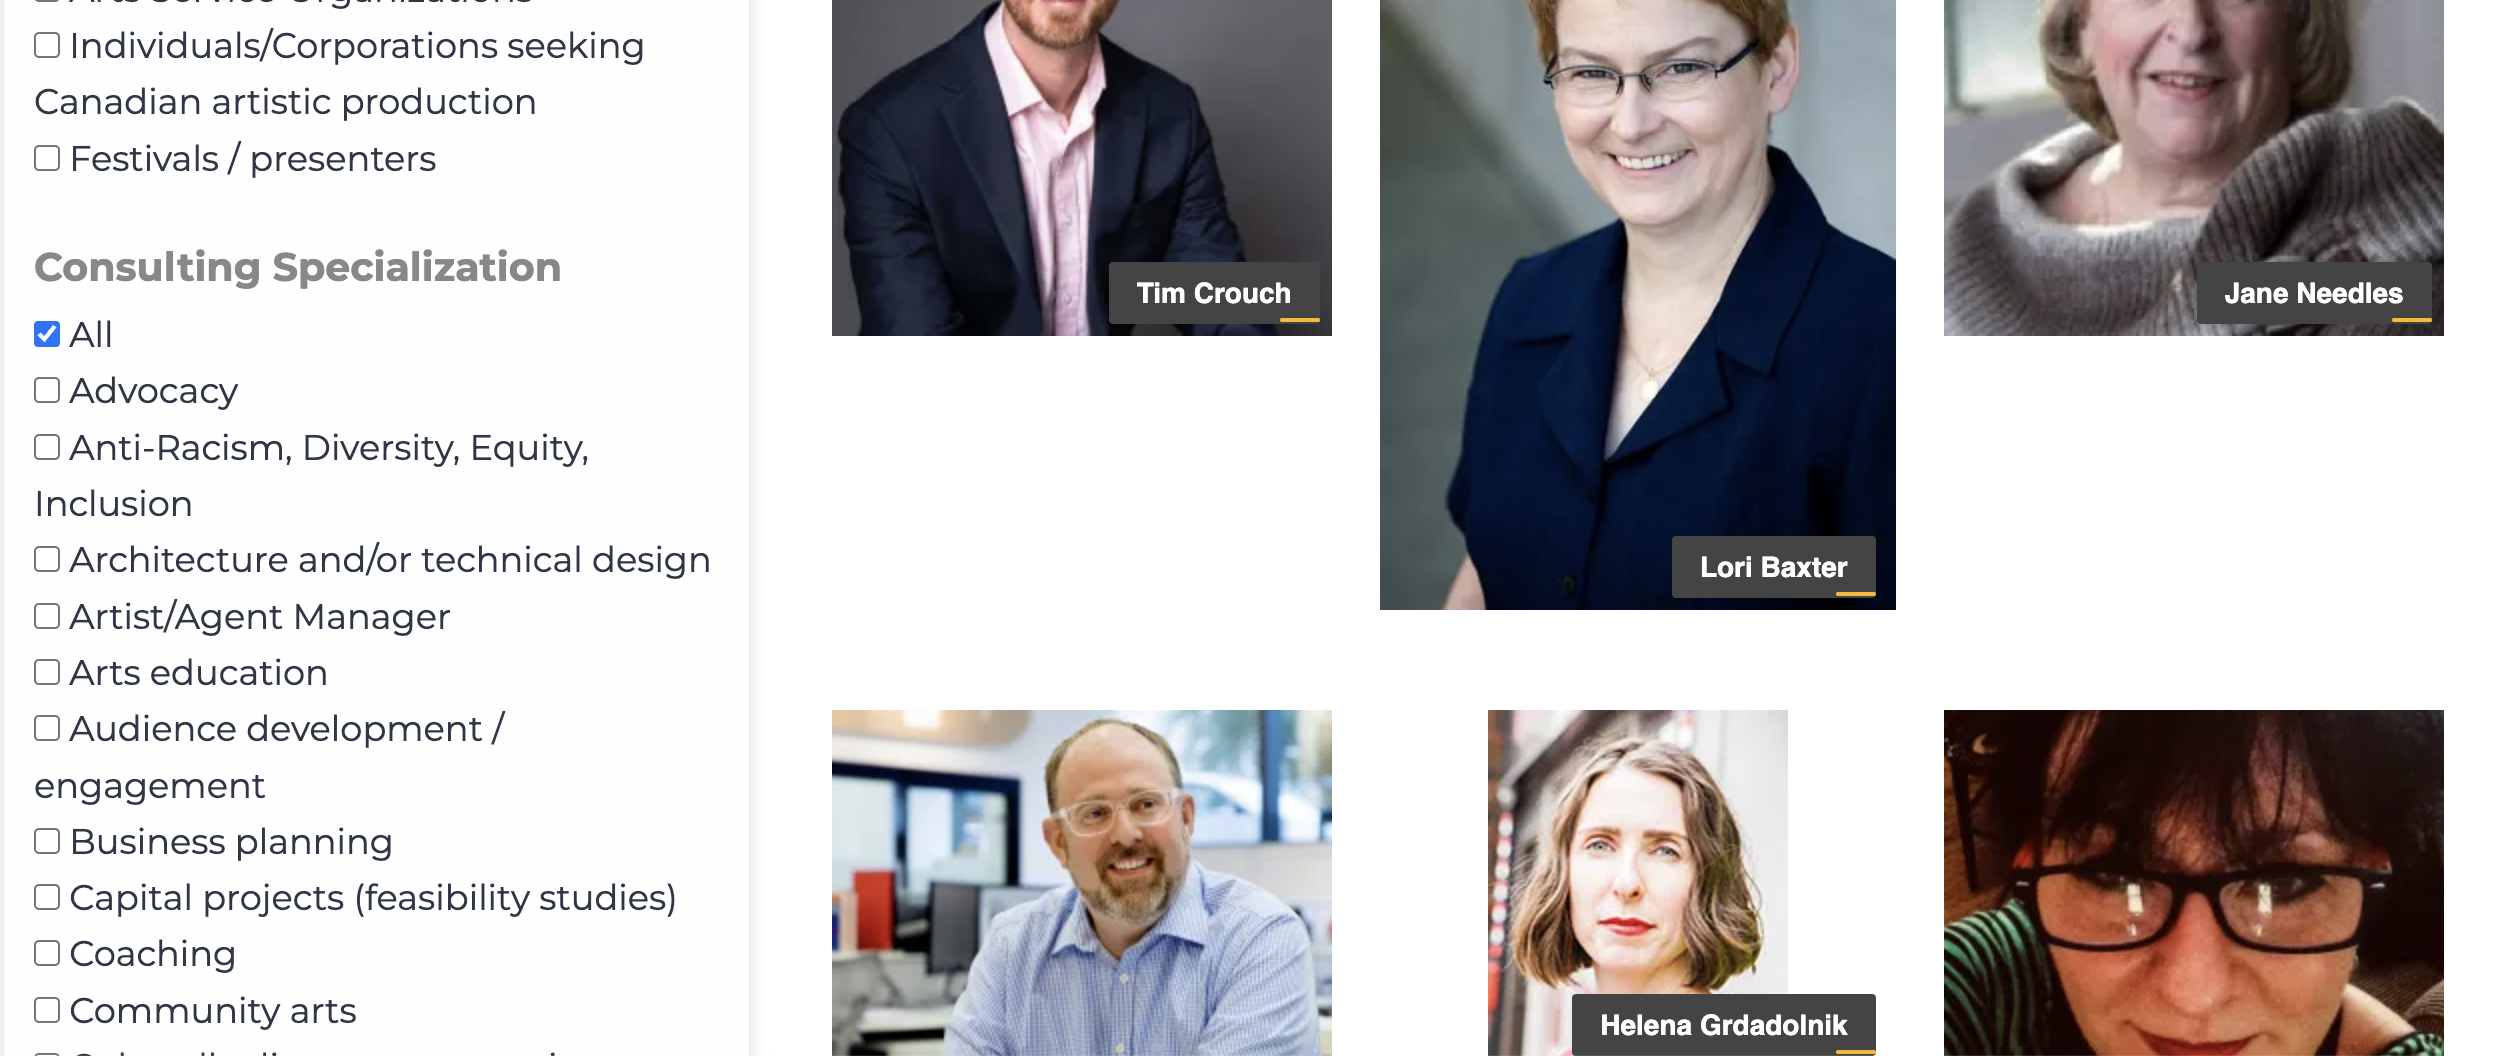Open Lori Baxter name label

click(x=1773, y=567)
